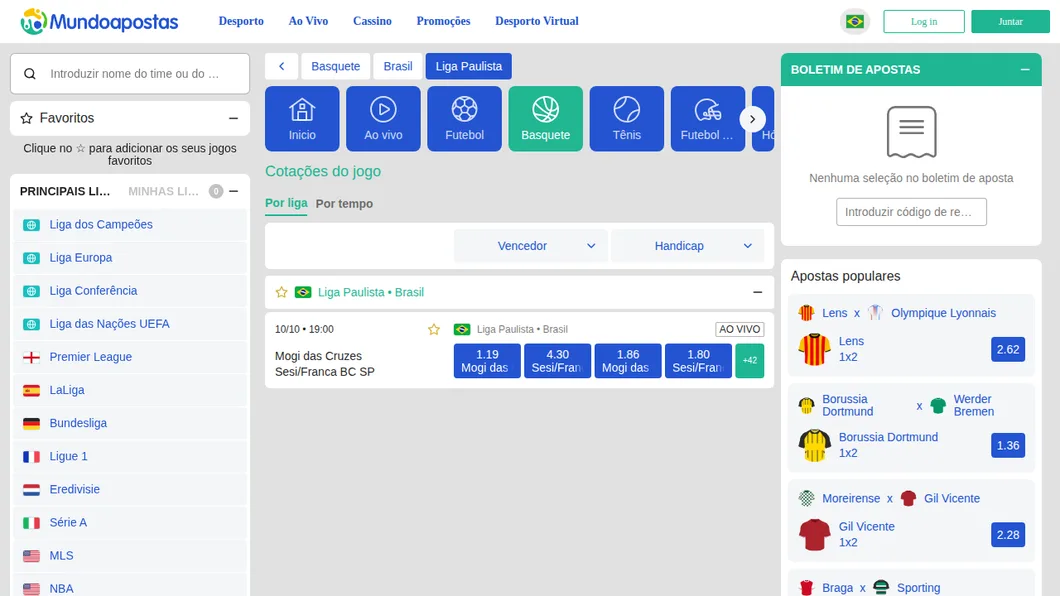The width and height of the screenshot is (1060, 596).
Task: Open the Inicio home icon tile
Action: pyautogui.click(x=302, y=118)
